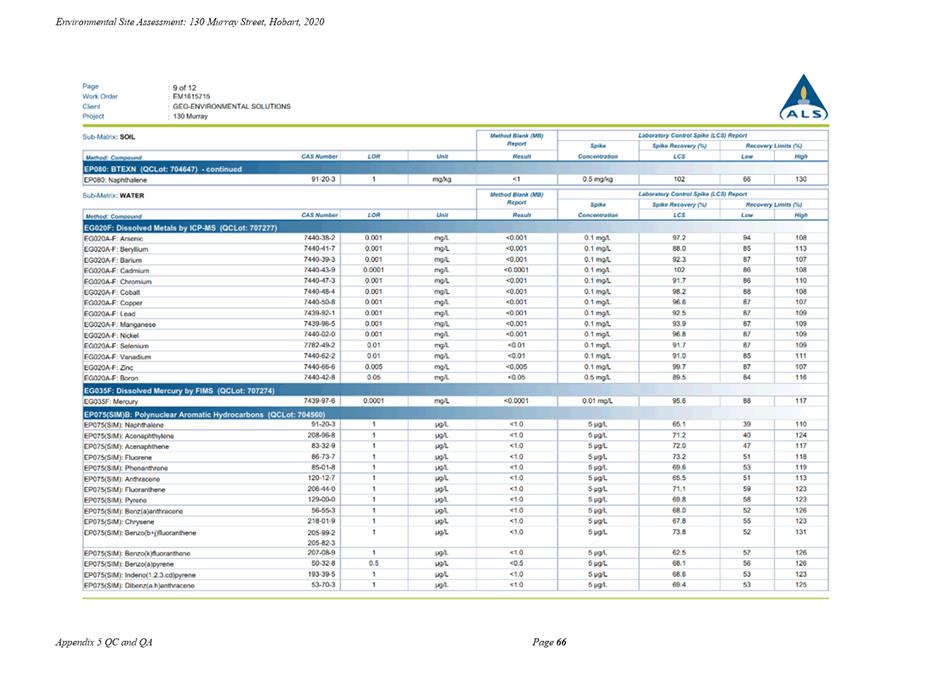The image size is (951, 673).
Task: Click row label 'EG035F: Mercury'
Action: (110, 402)
